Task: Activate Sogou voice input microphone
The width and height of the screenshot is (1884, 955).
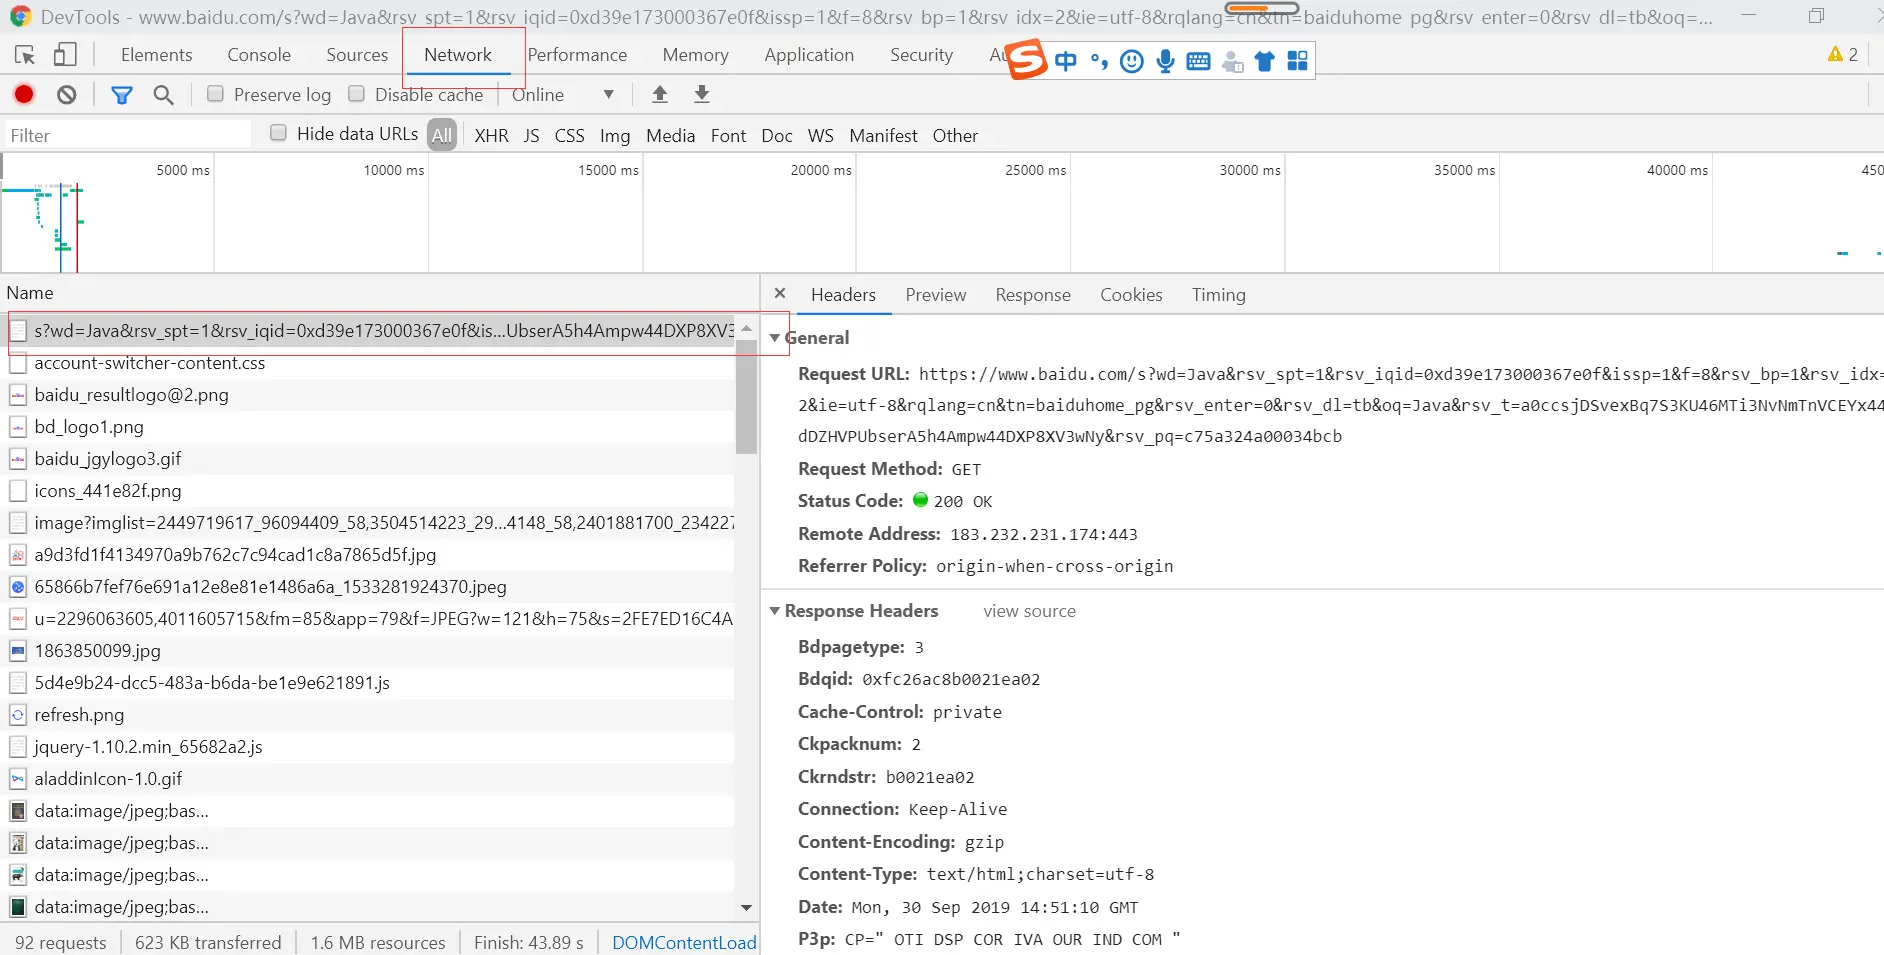Action: pos(1165,62)
